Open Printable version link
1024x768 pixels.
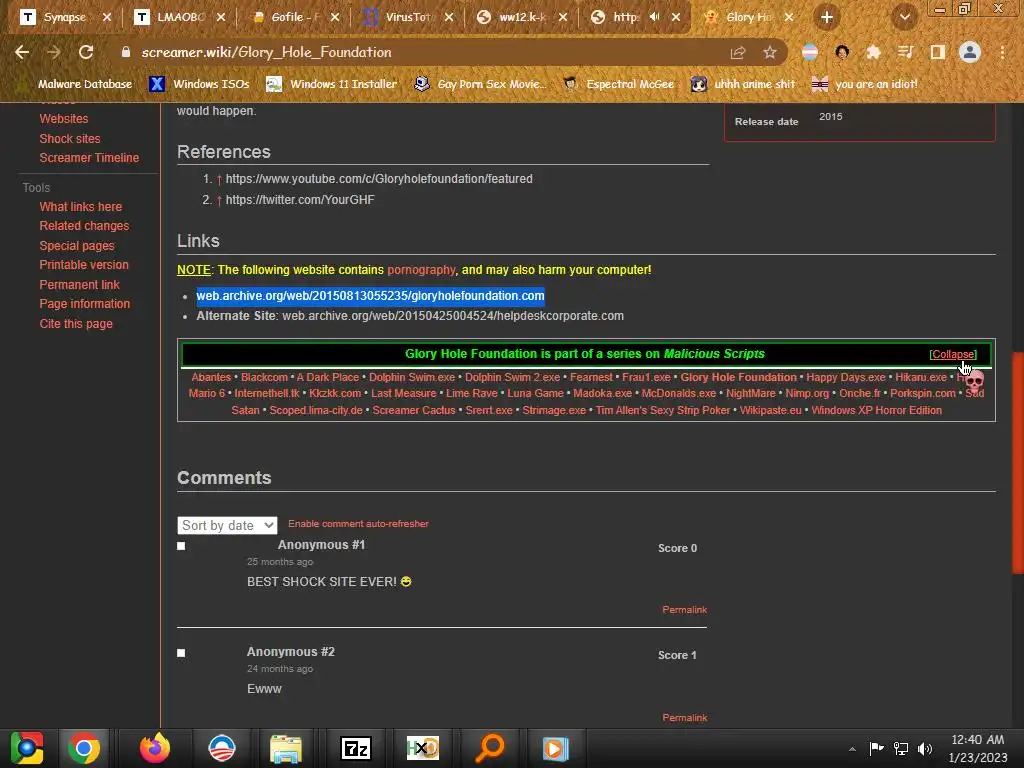click(x=84, y=265)
